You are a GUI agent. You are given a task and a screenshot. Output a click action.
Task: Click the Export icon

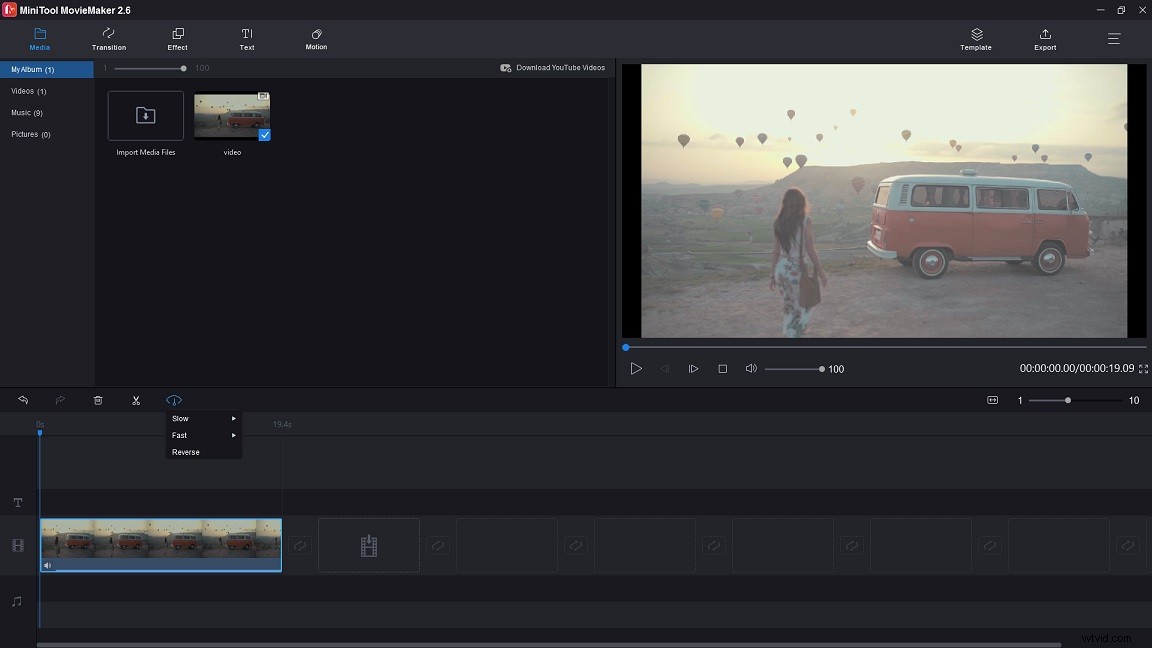[1044, 39]
